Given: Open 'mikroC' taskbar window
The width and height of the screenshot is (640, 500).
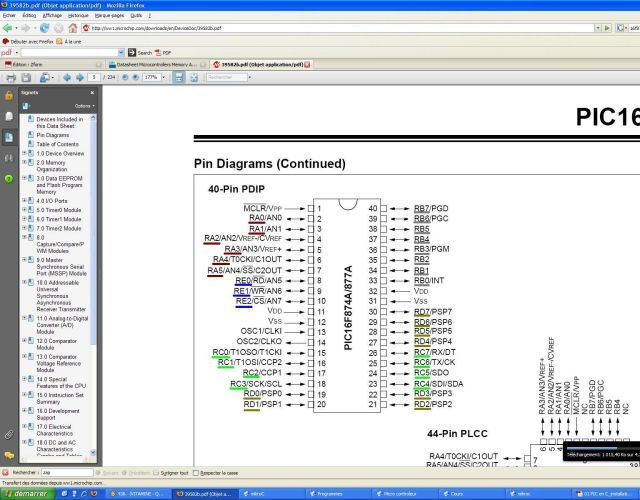Looking at the screenshot, I should pos(271,494).
